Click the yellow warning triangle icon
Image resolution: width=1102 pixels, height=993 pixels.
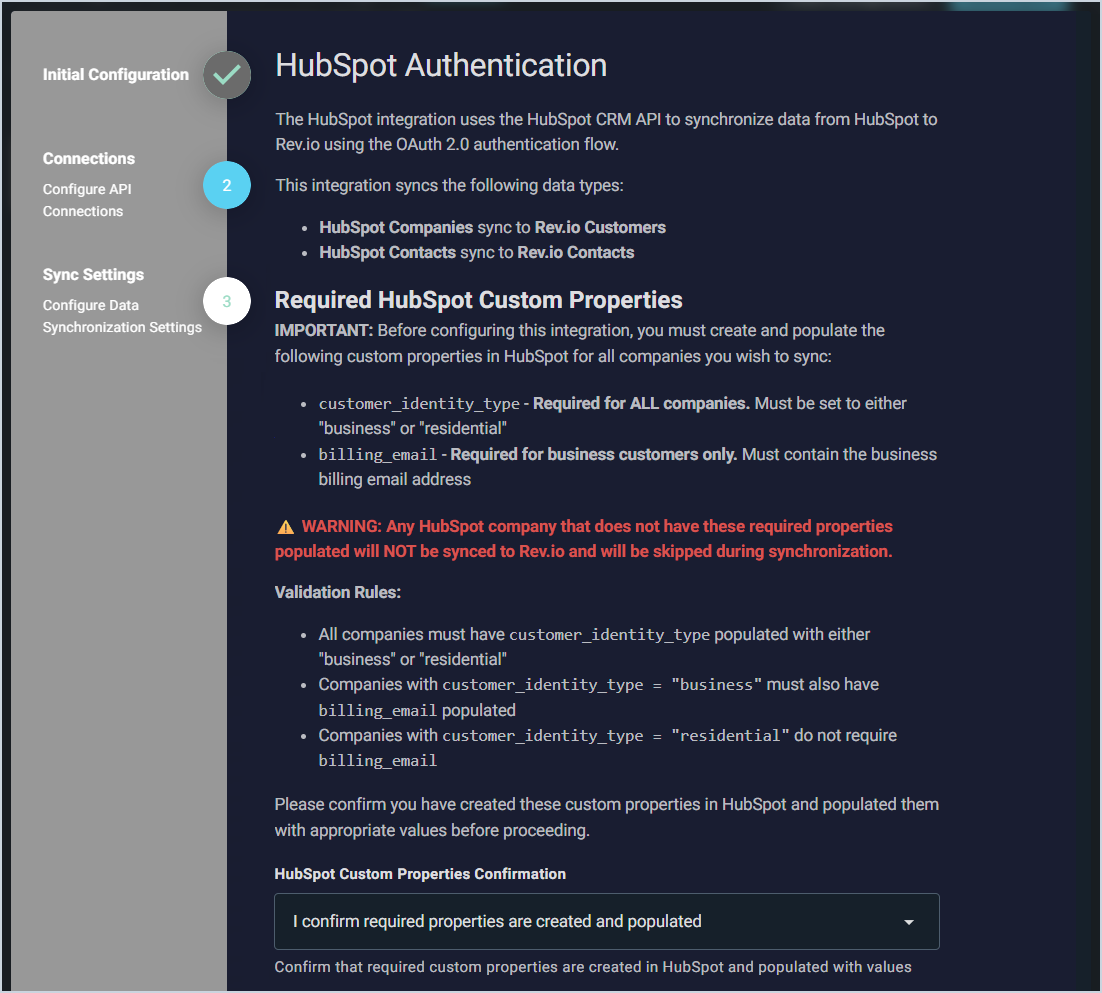point(285,527)
